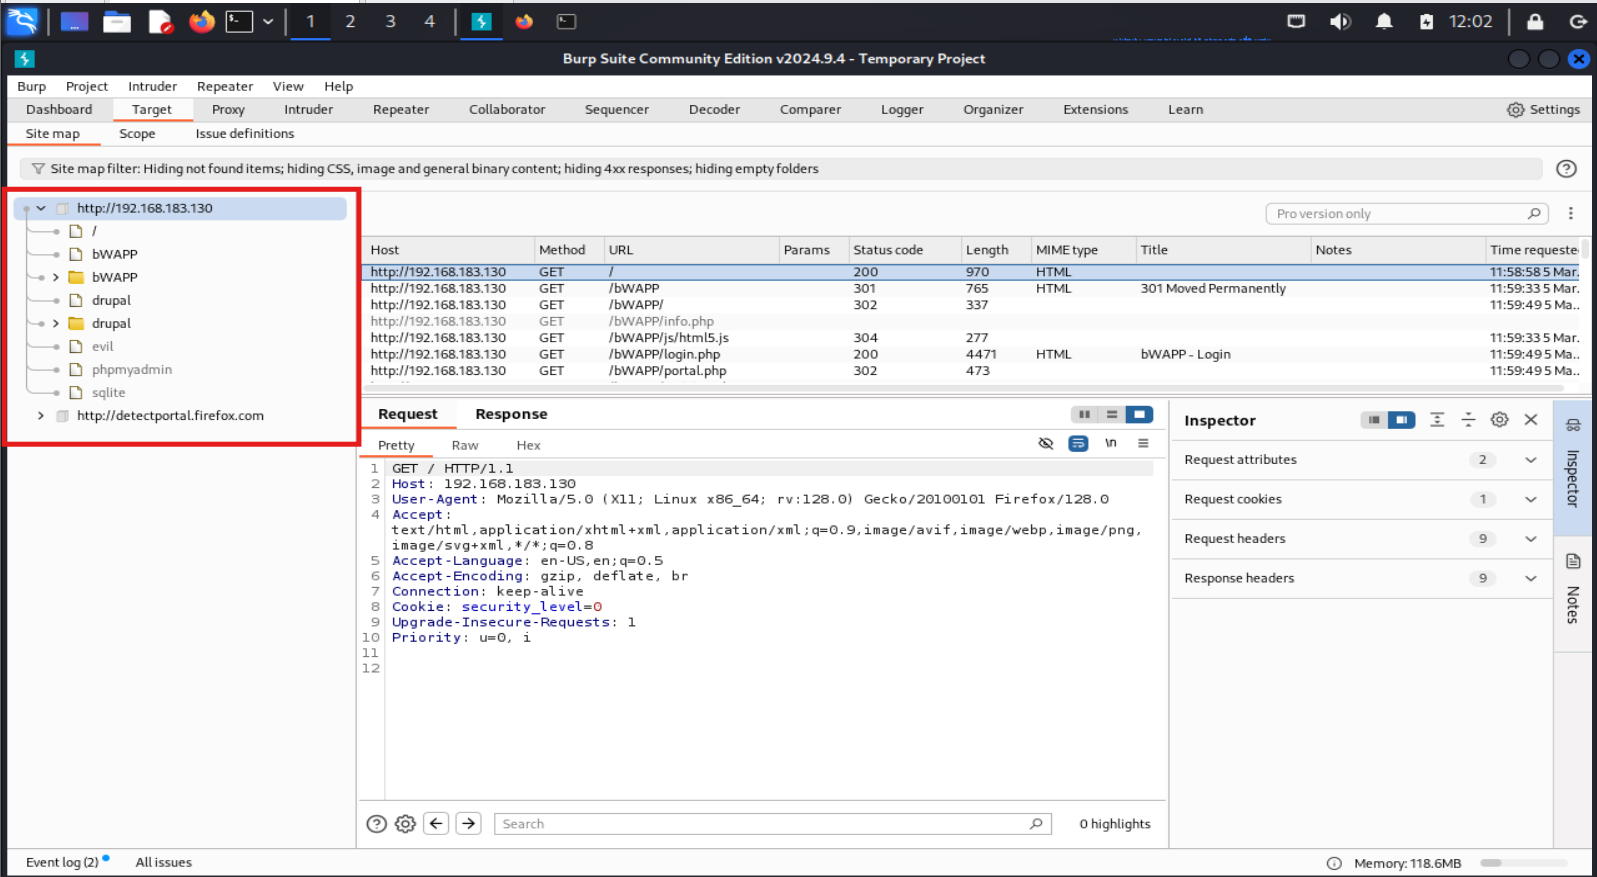Screen dimensions: 1597x877
Task: Select the /bWAPP/login.php table row
Action: 970,354
